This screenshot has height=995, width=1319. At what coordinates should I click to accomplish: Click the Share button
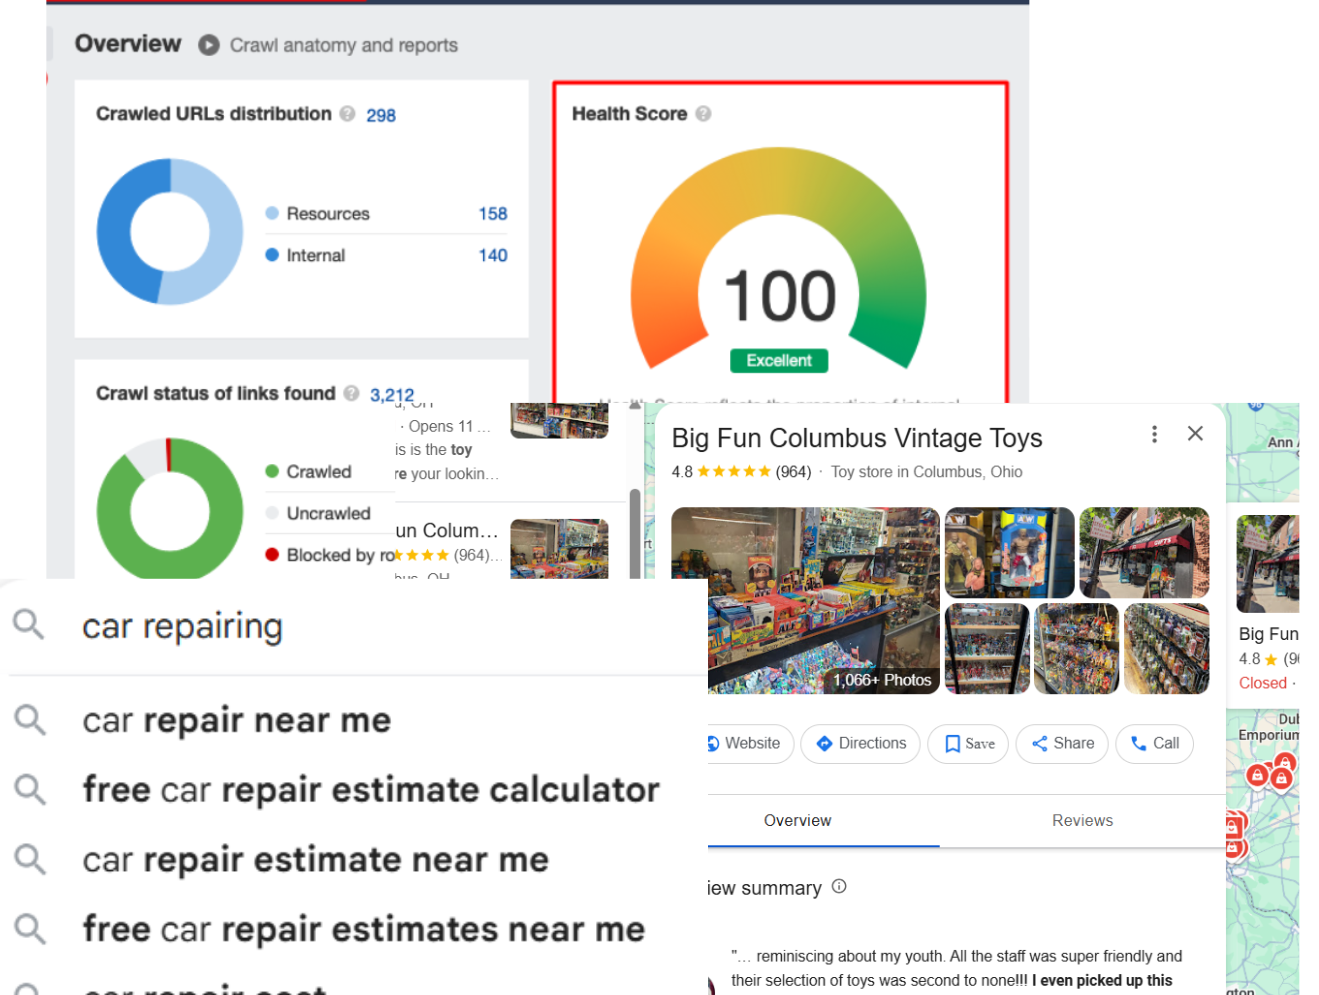tap(1062, 744)
